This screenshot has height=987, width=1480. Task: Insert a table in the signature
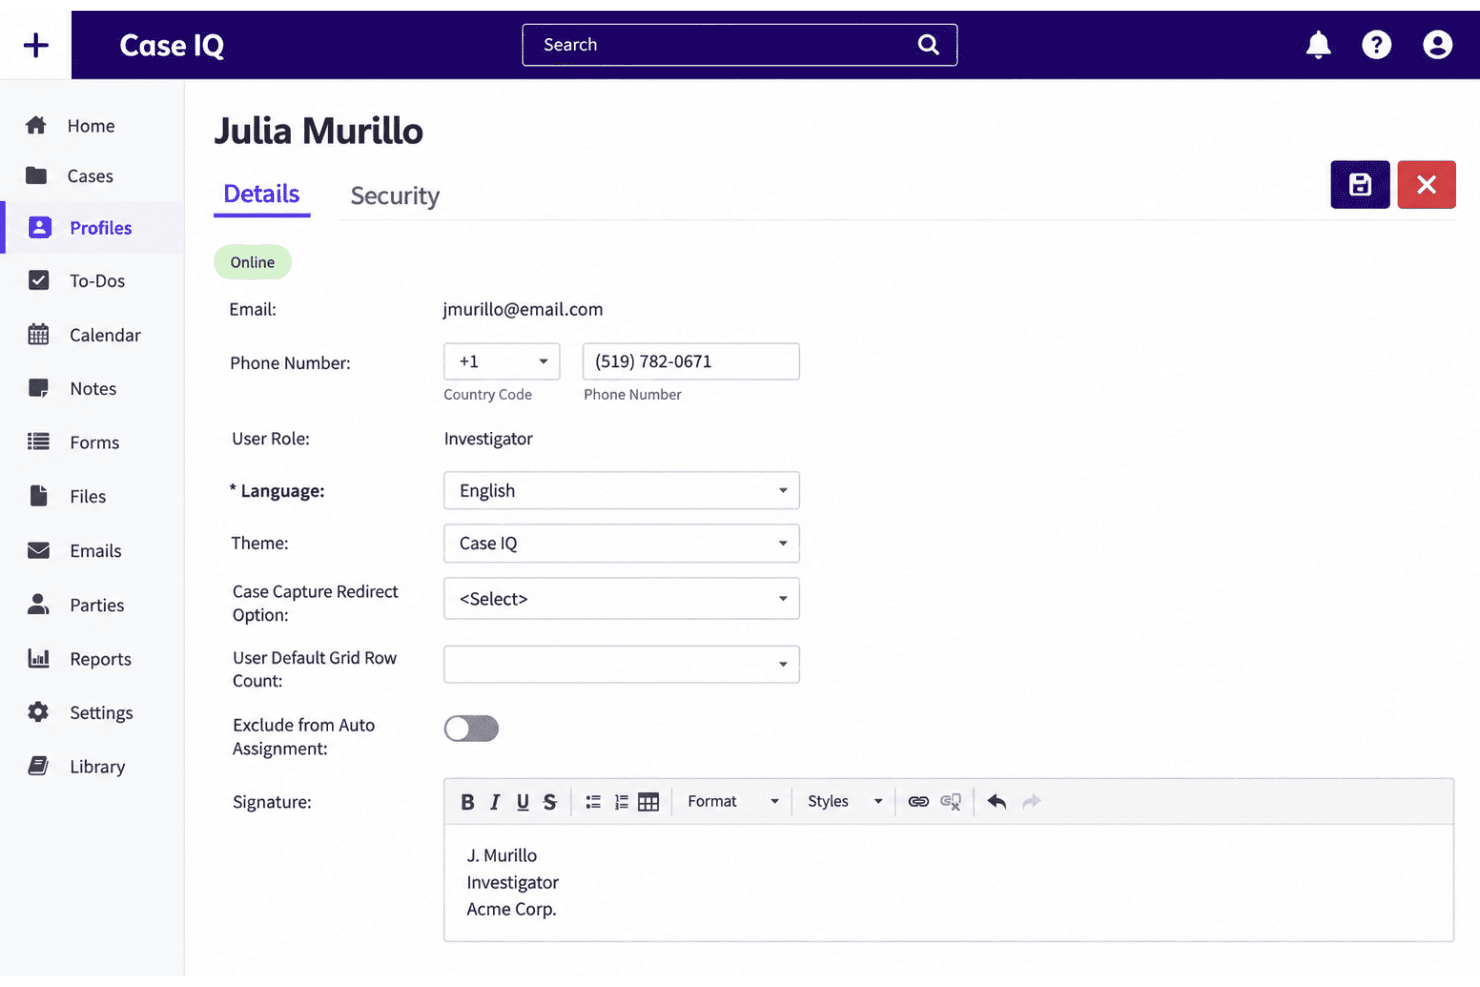pos(649,802)
